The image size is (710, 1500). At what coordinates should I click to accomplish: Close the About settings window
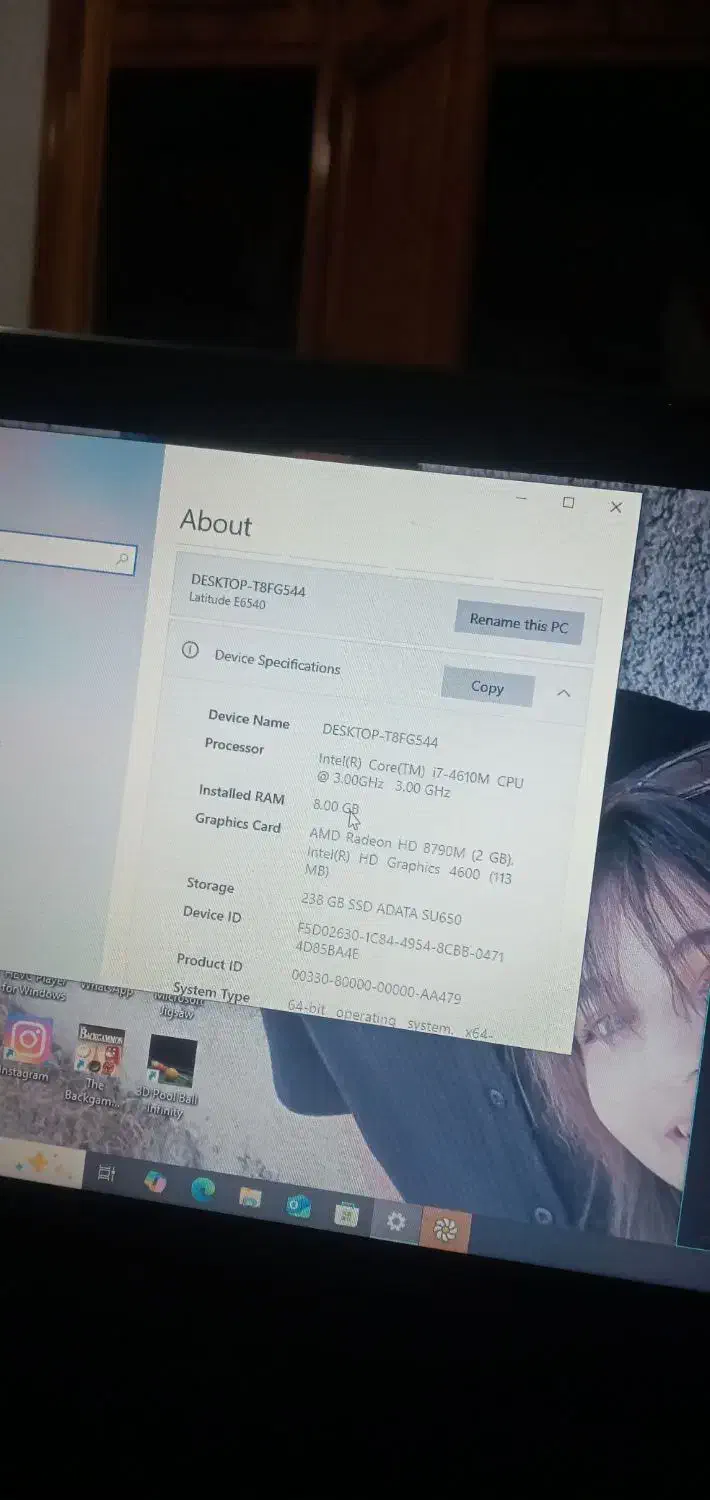[616, 507]
